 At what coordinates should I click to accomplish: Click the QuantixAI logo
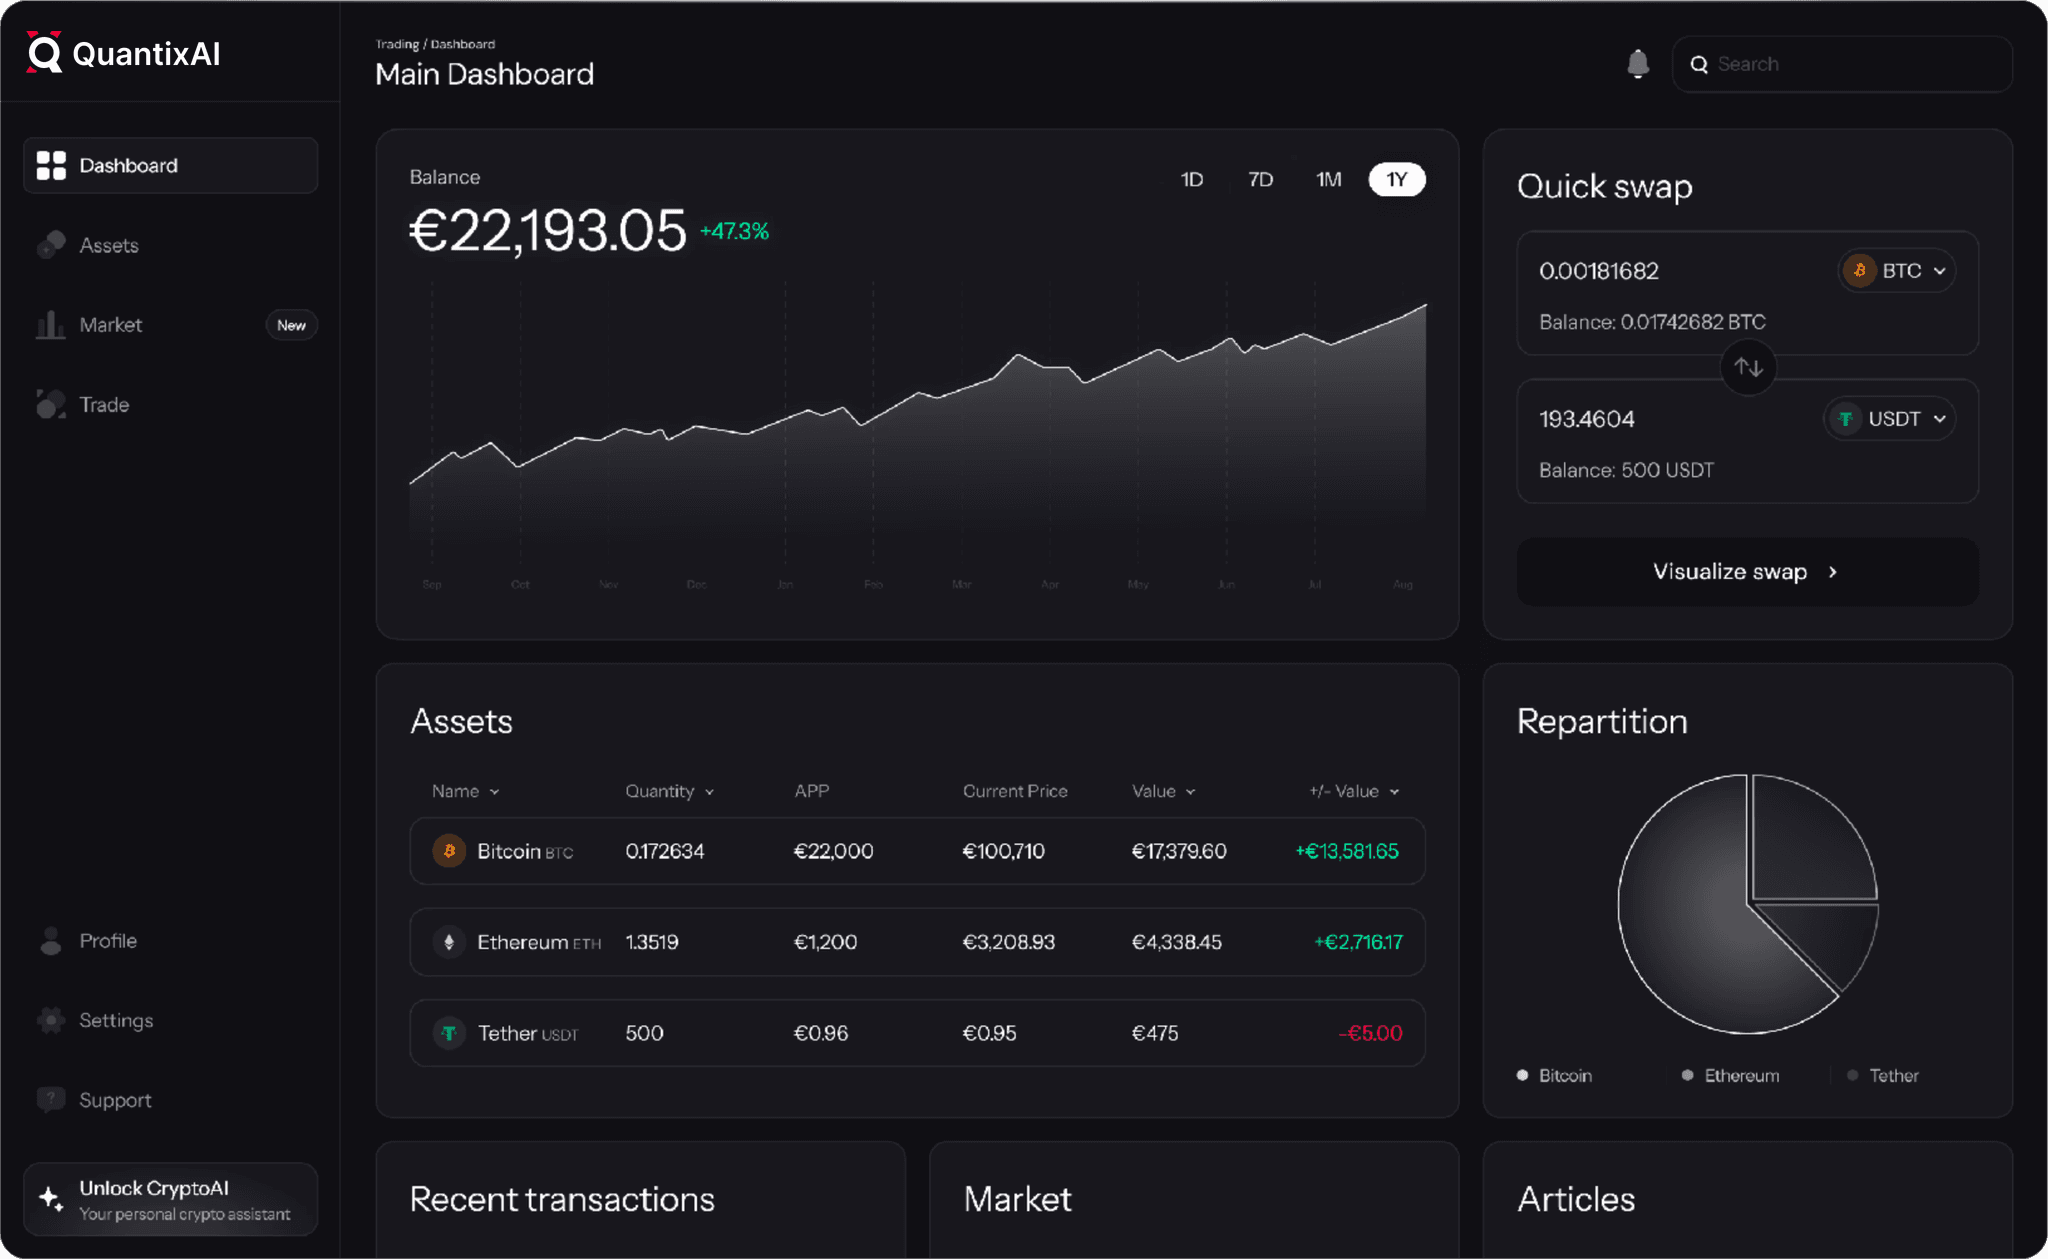(x=120, y=54)
